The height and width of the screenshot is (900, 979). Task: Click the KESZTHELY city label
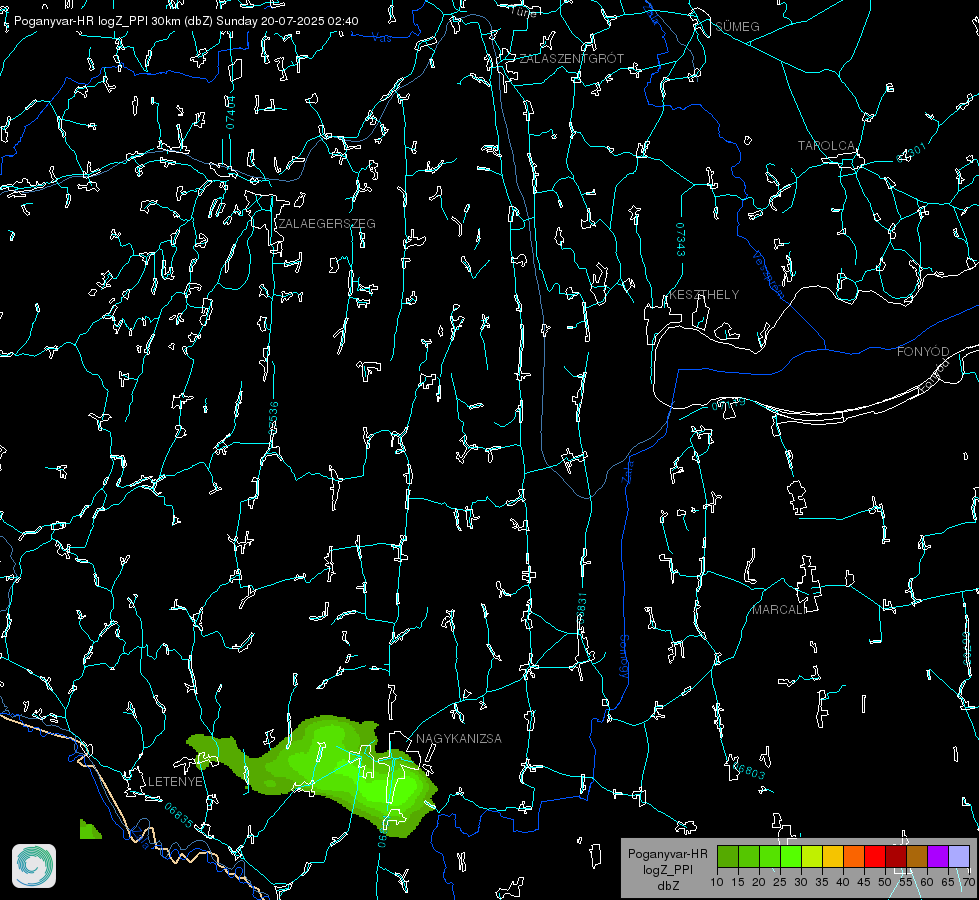point(704,295)
